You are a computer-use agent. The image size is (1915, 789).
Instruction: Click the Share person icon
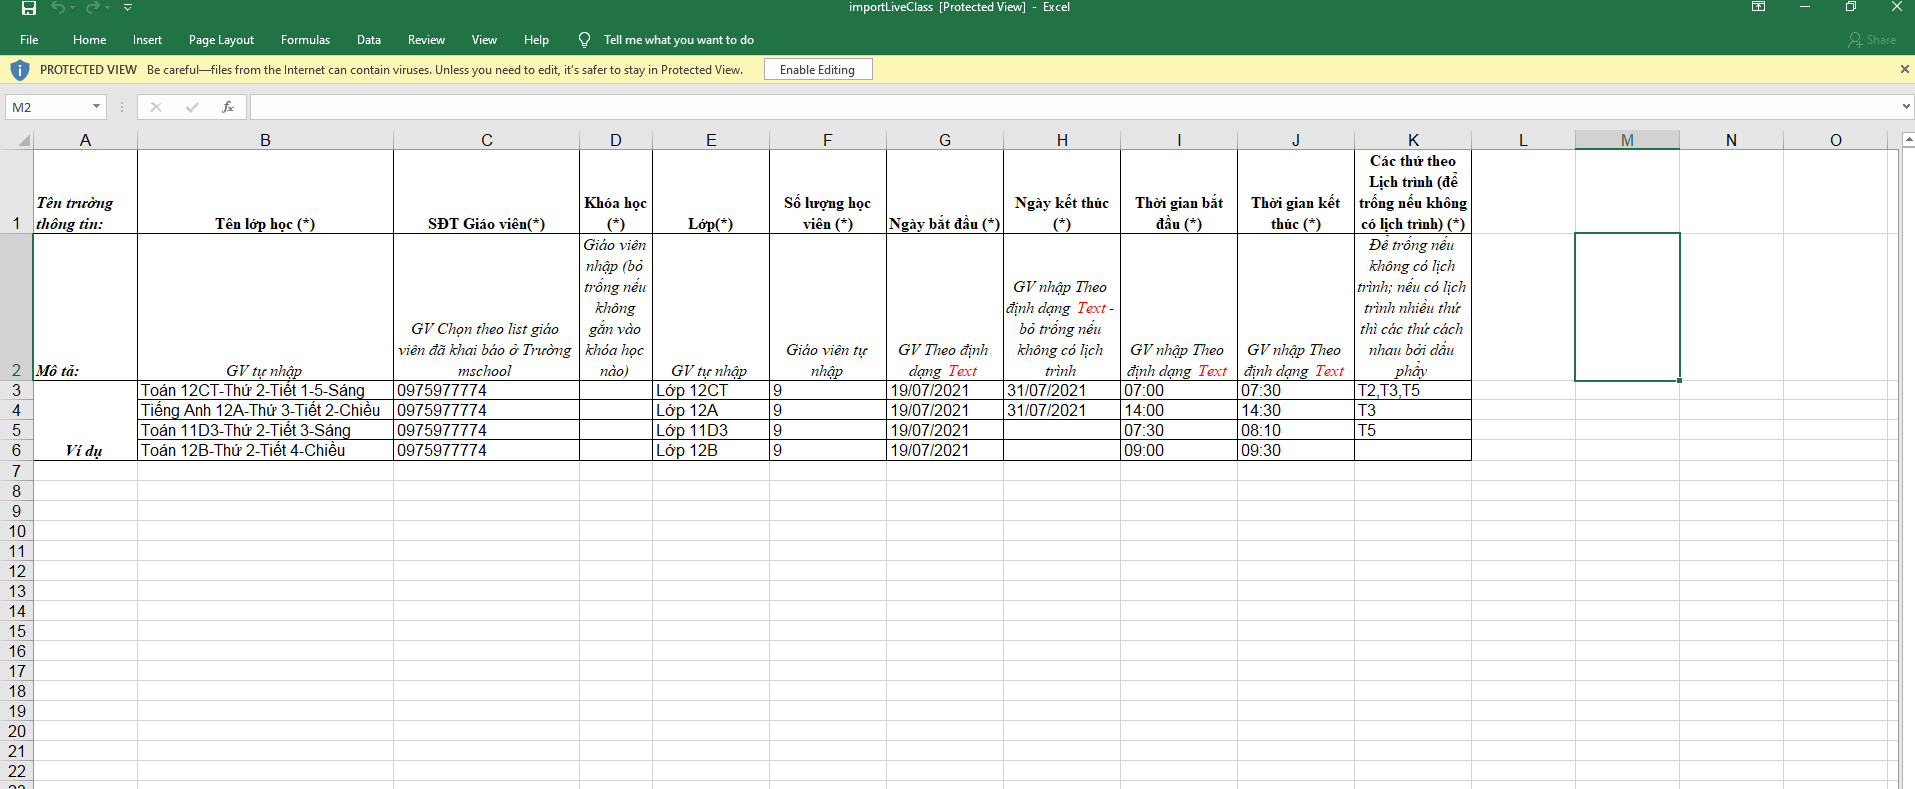(1855, 40)
